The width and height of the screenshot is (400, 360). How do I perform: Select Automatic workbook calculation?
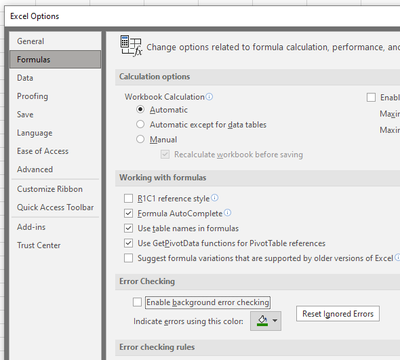[x=140, y=109]
